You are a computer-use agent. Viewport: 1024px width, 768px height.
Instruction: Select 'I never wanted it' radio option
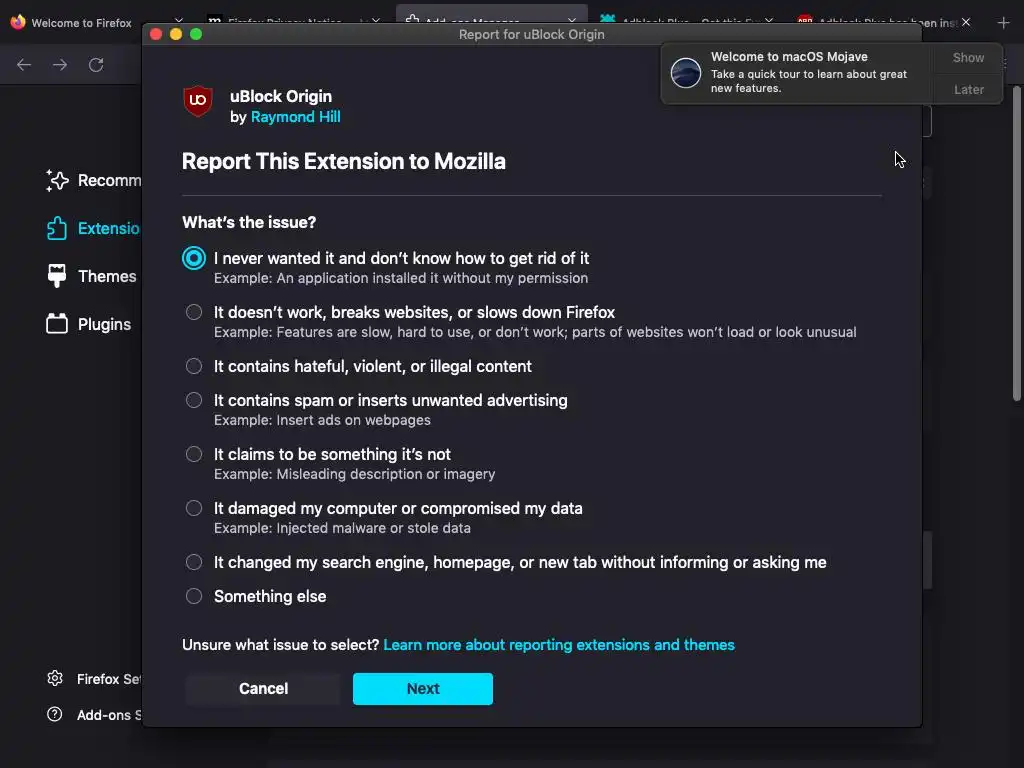[193, 258]
